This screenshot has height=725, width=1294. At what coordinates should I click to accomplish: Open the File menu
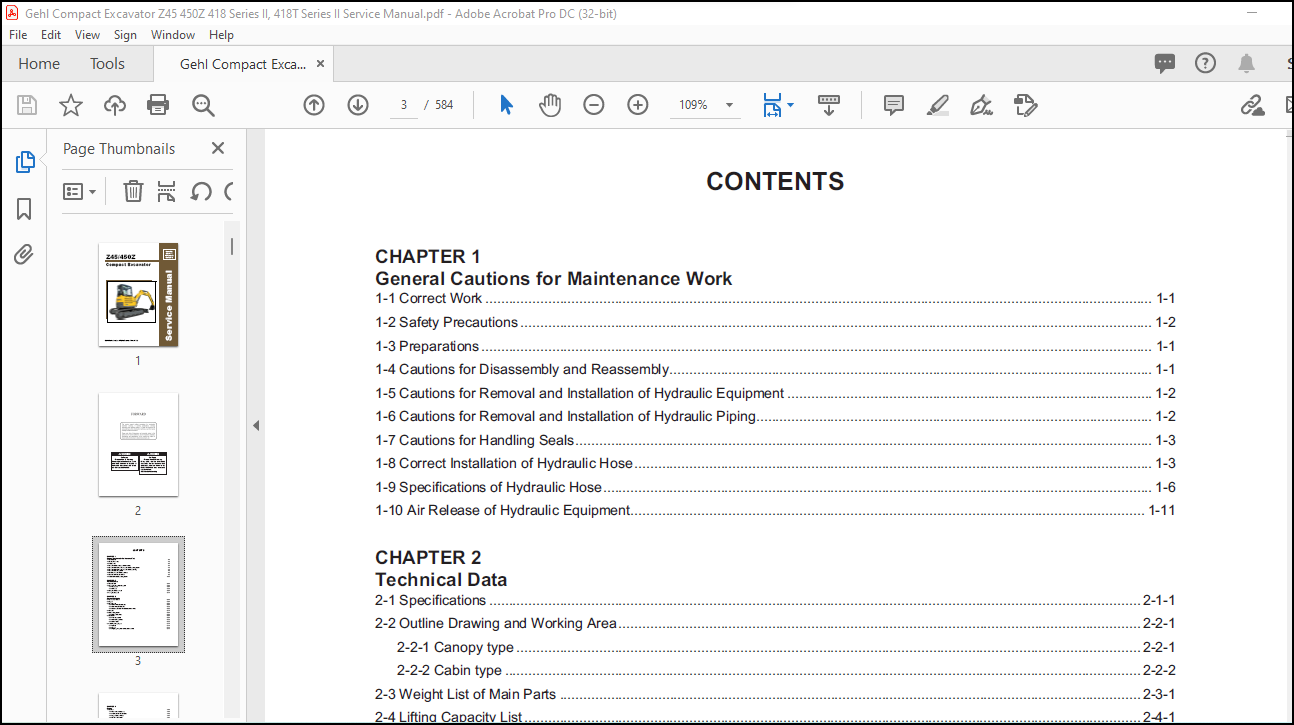point(18,35)
